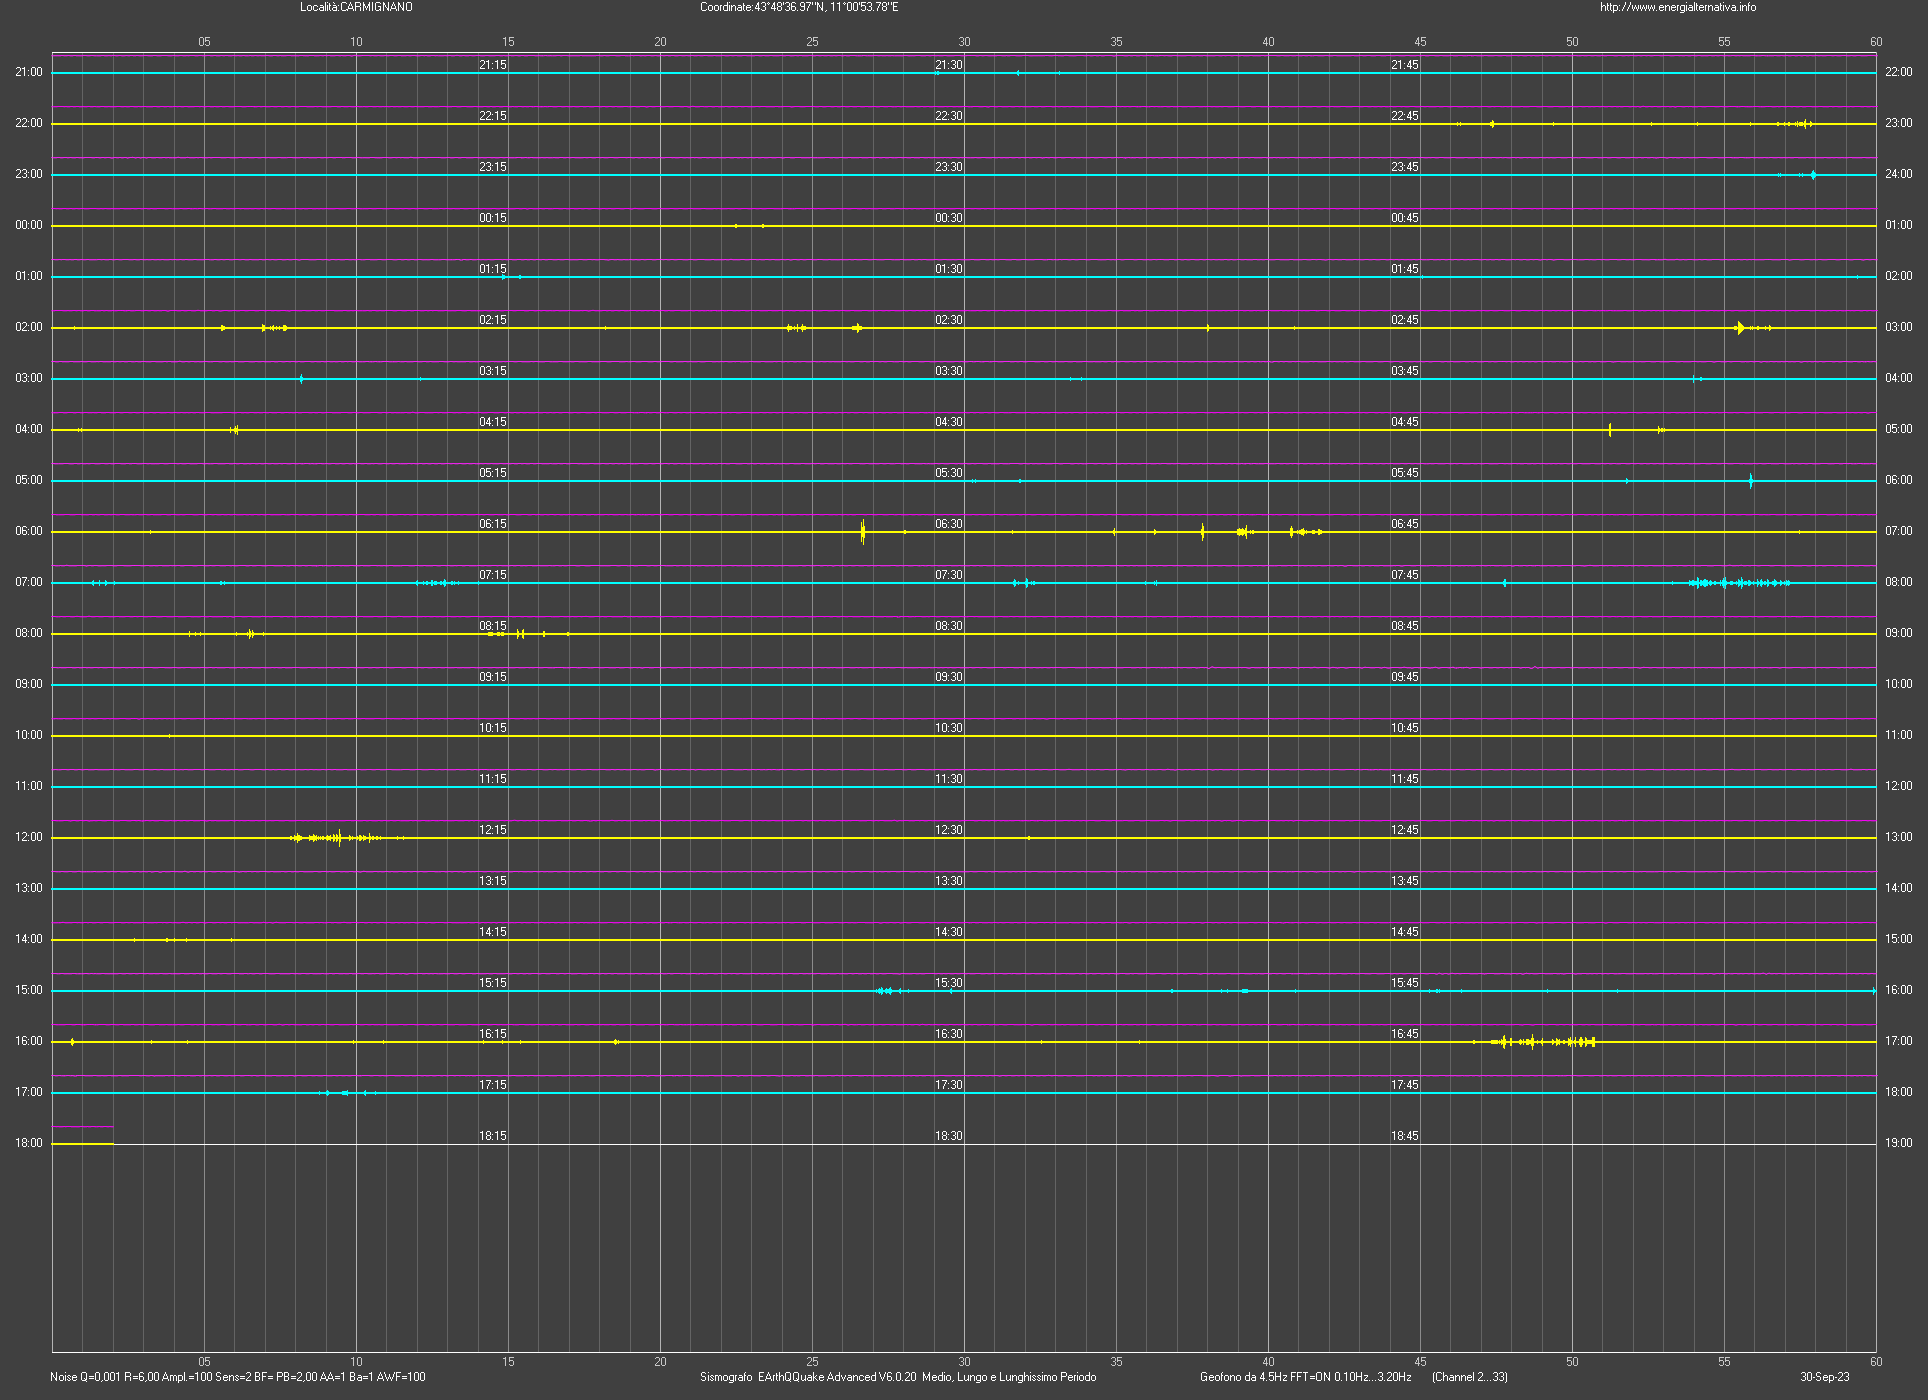1928x1400 pixels.
Task: Click the top axis minute label 30
Action: (964, 42)
